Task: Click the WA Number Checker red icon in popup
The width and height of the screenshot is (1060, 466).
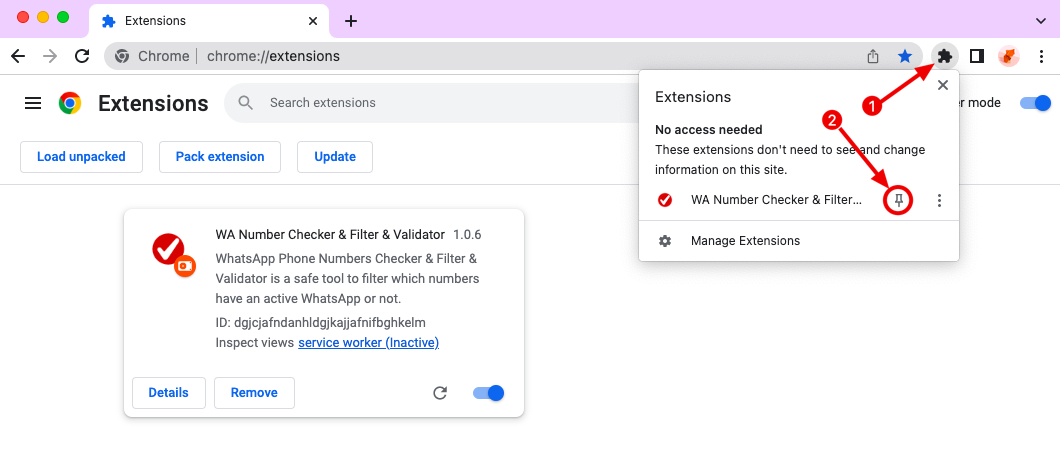Action: [665, 200]
